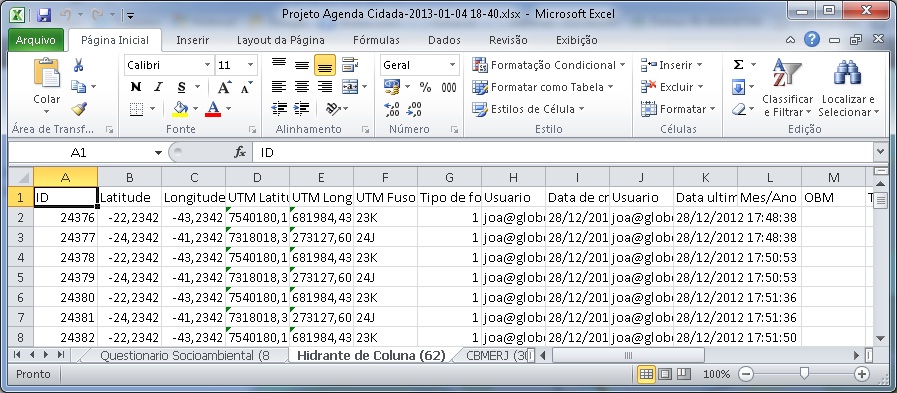Screen dimensions: 897x393
Task: Select the Format Painter brush icon
Action: (x=78, y=109)
